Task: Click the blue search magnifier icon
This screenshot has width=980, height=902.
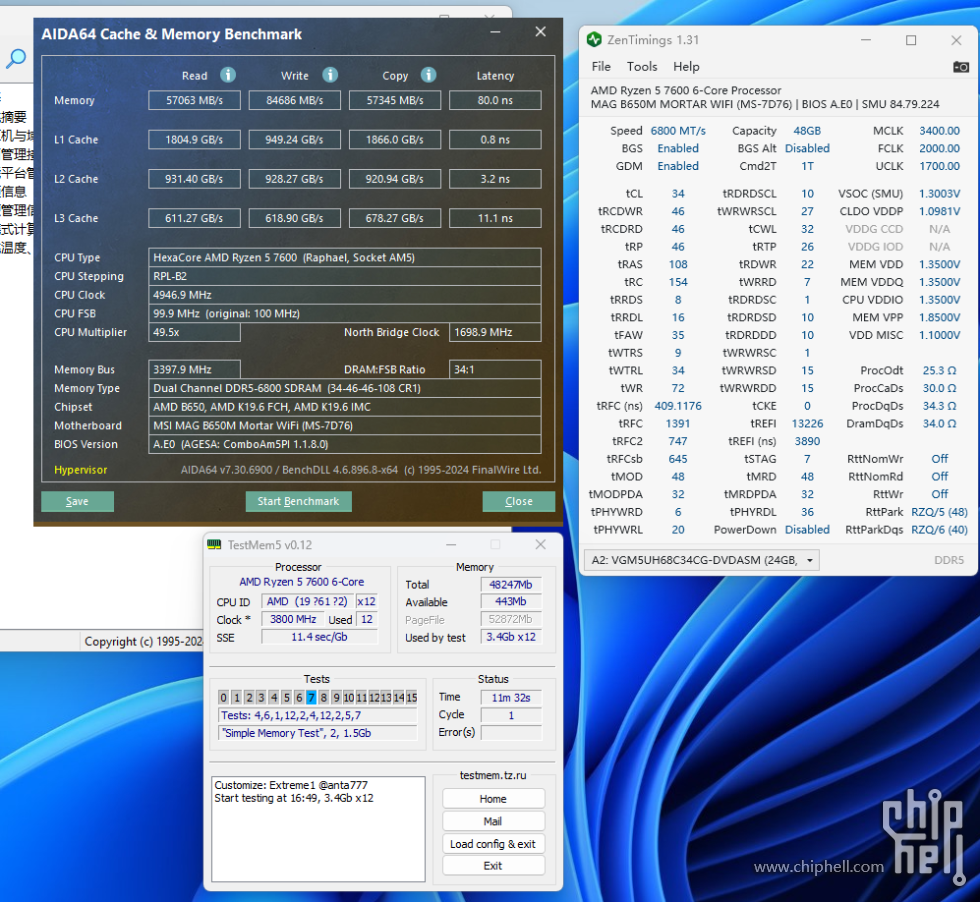Action: pyautogui.click(x=16, y=59)
